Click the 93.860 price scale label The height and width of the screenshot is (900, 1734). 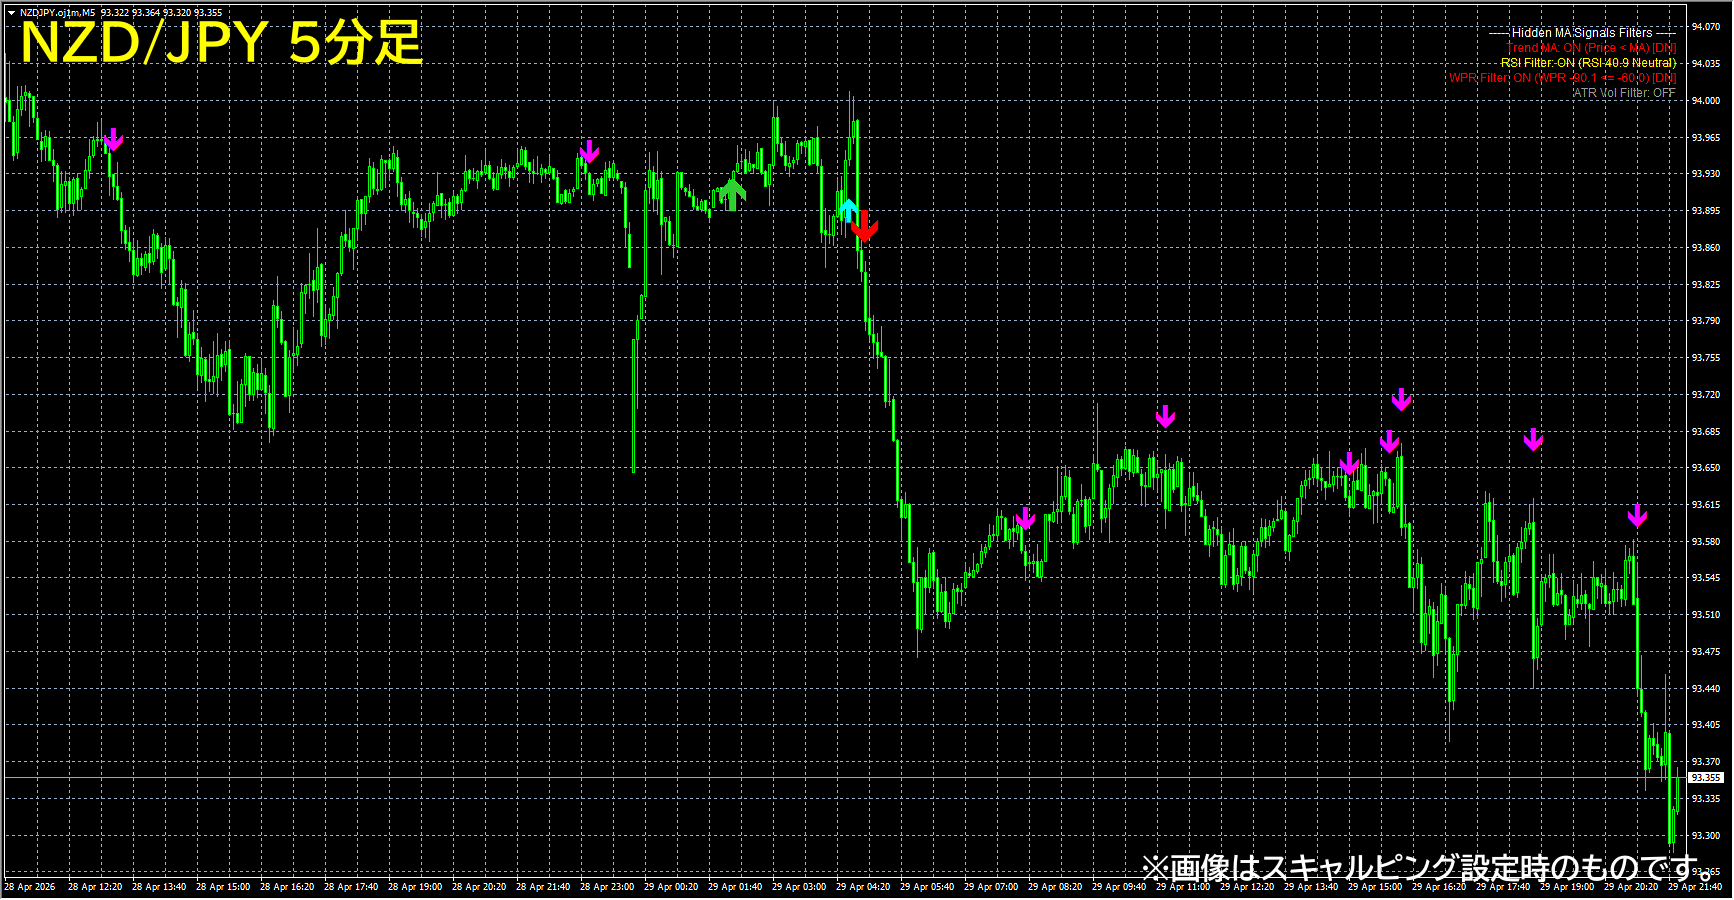tap(1706, 247)
